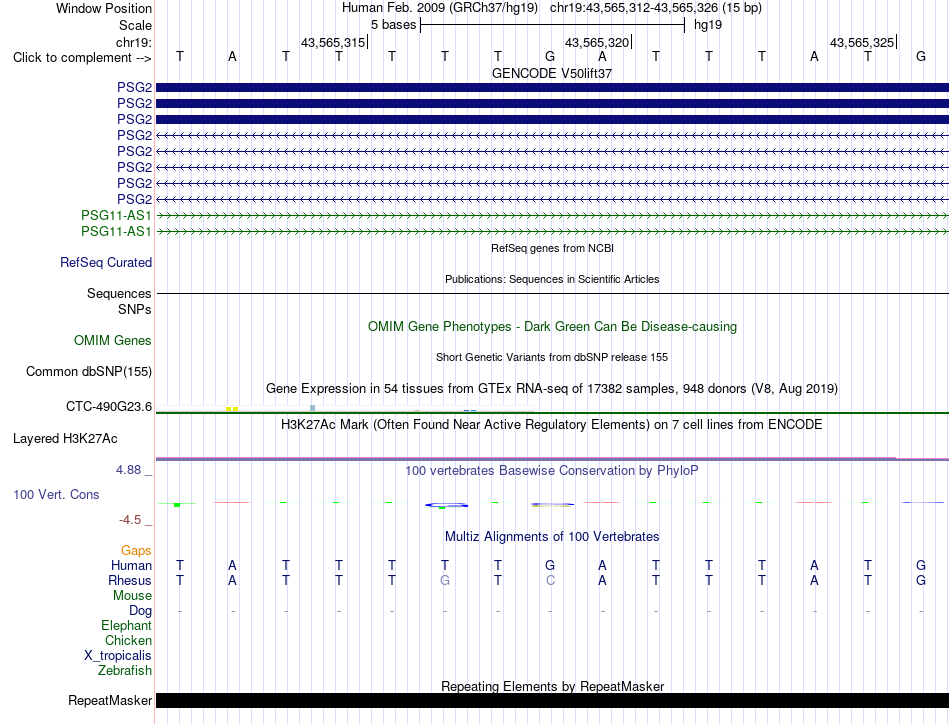The width and height of the screenshot is (950, 724).
Task: Select the Dog alignment row label
Action: 140,611
